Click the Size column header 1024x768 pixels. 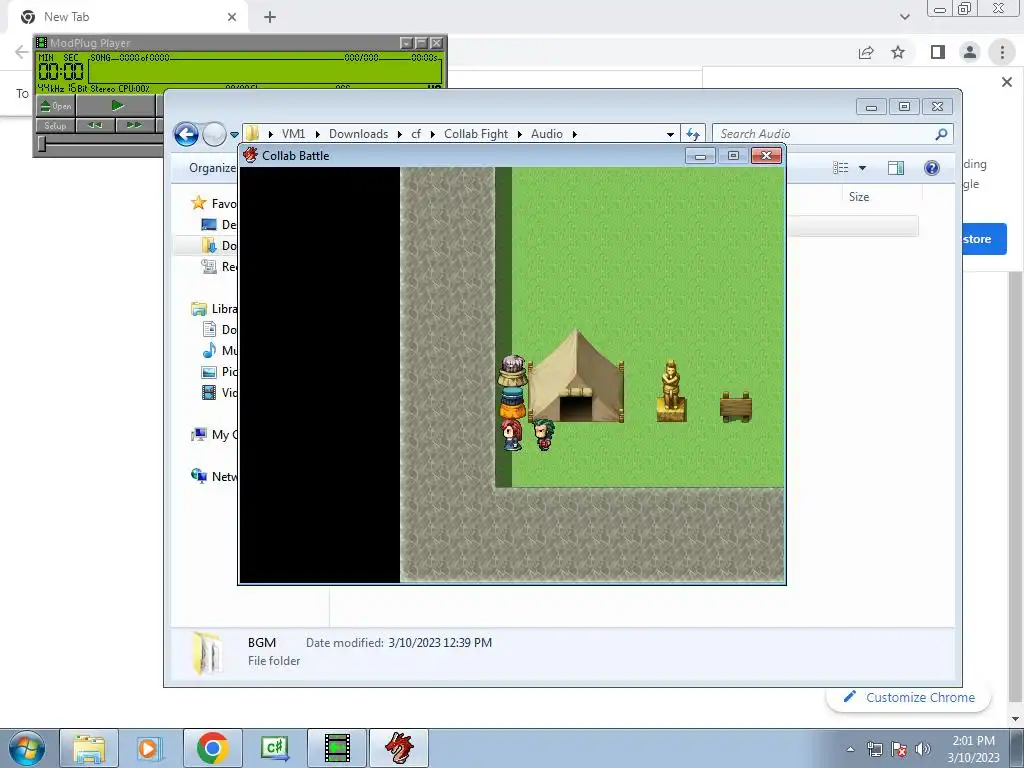pos(859,197)
